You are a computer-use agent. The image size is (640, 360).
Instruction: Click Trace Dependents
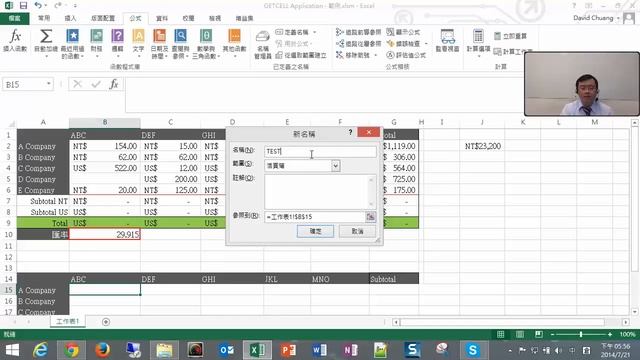pos(358,44)
